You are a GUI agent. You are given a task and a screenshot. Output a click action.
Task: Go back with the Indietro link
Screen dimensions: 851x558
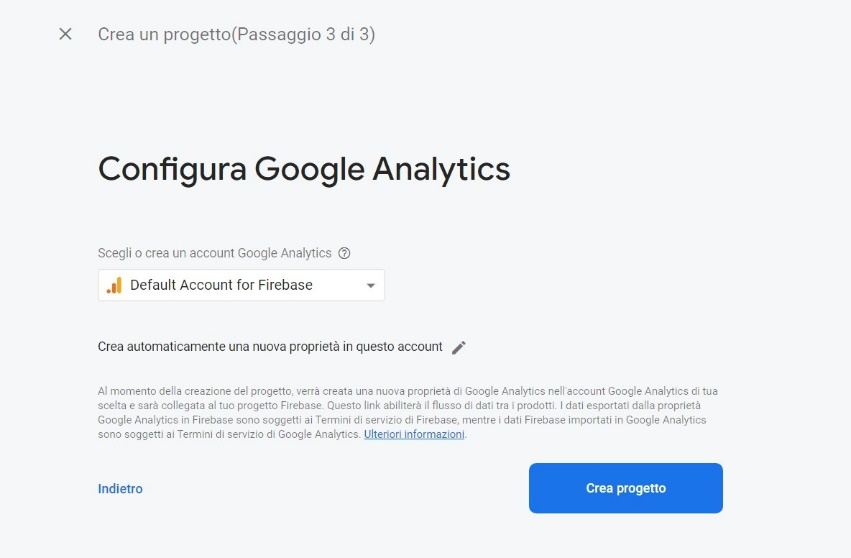120,489
